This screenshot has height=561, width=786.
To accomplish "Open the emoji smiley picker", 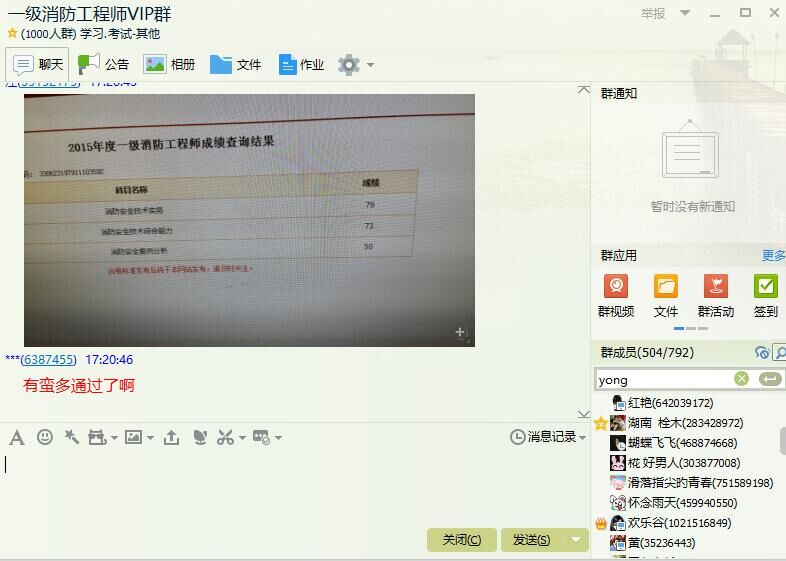I will click(x=45, y=437).
